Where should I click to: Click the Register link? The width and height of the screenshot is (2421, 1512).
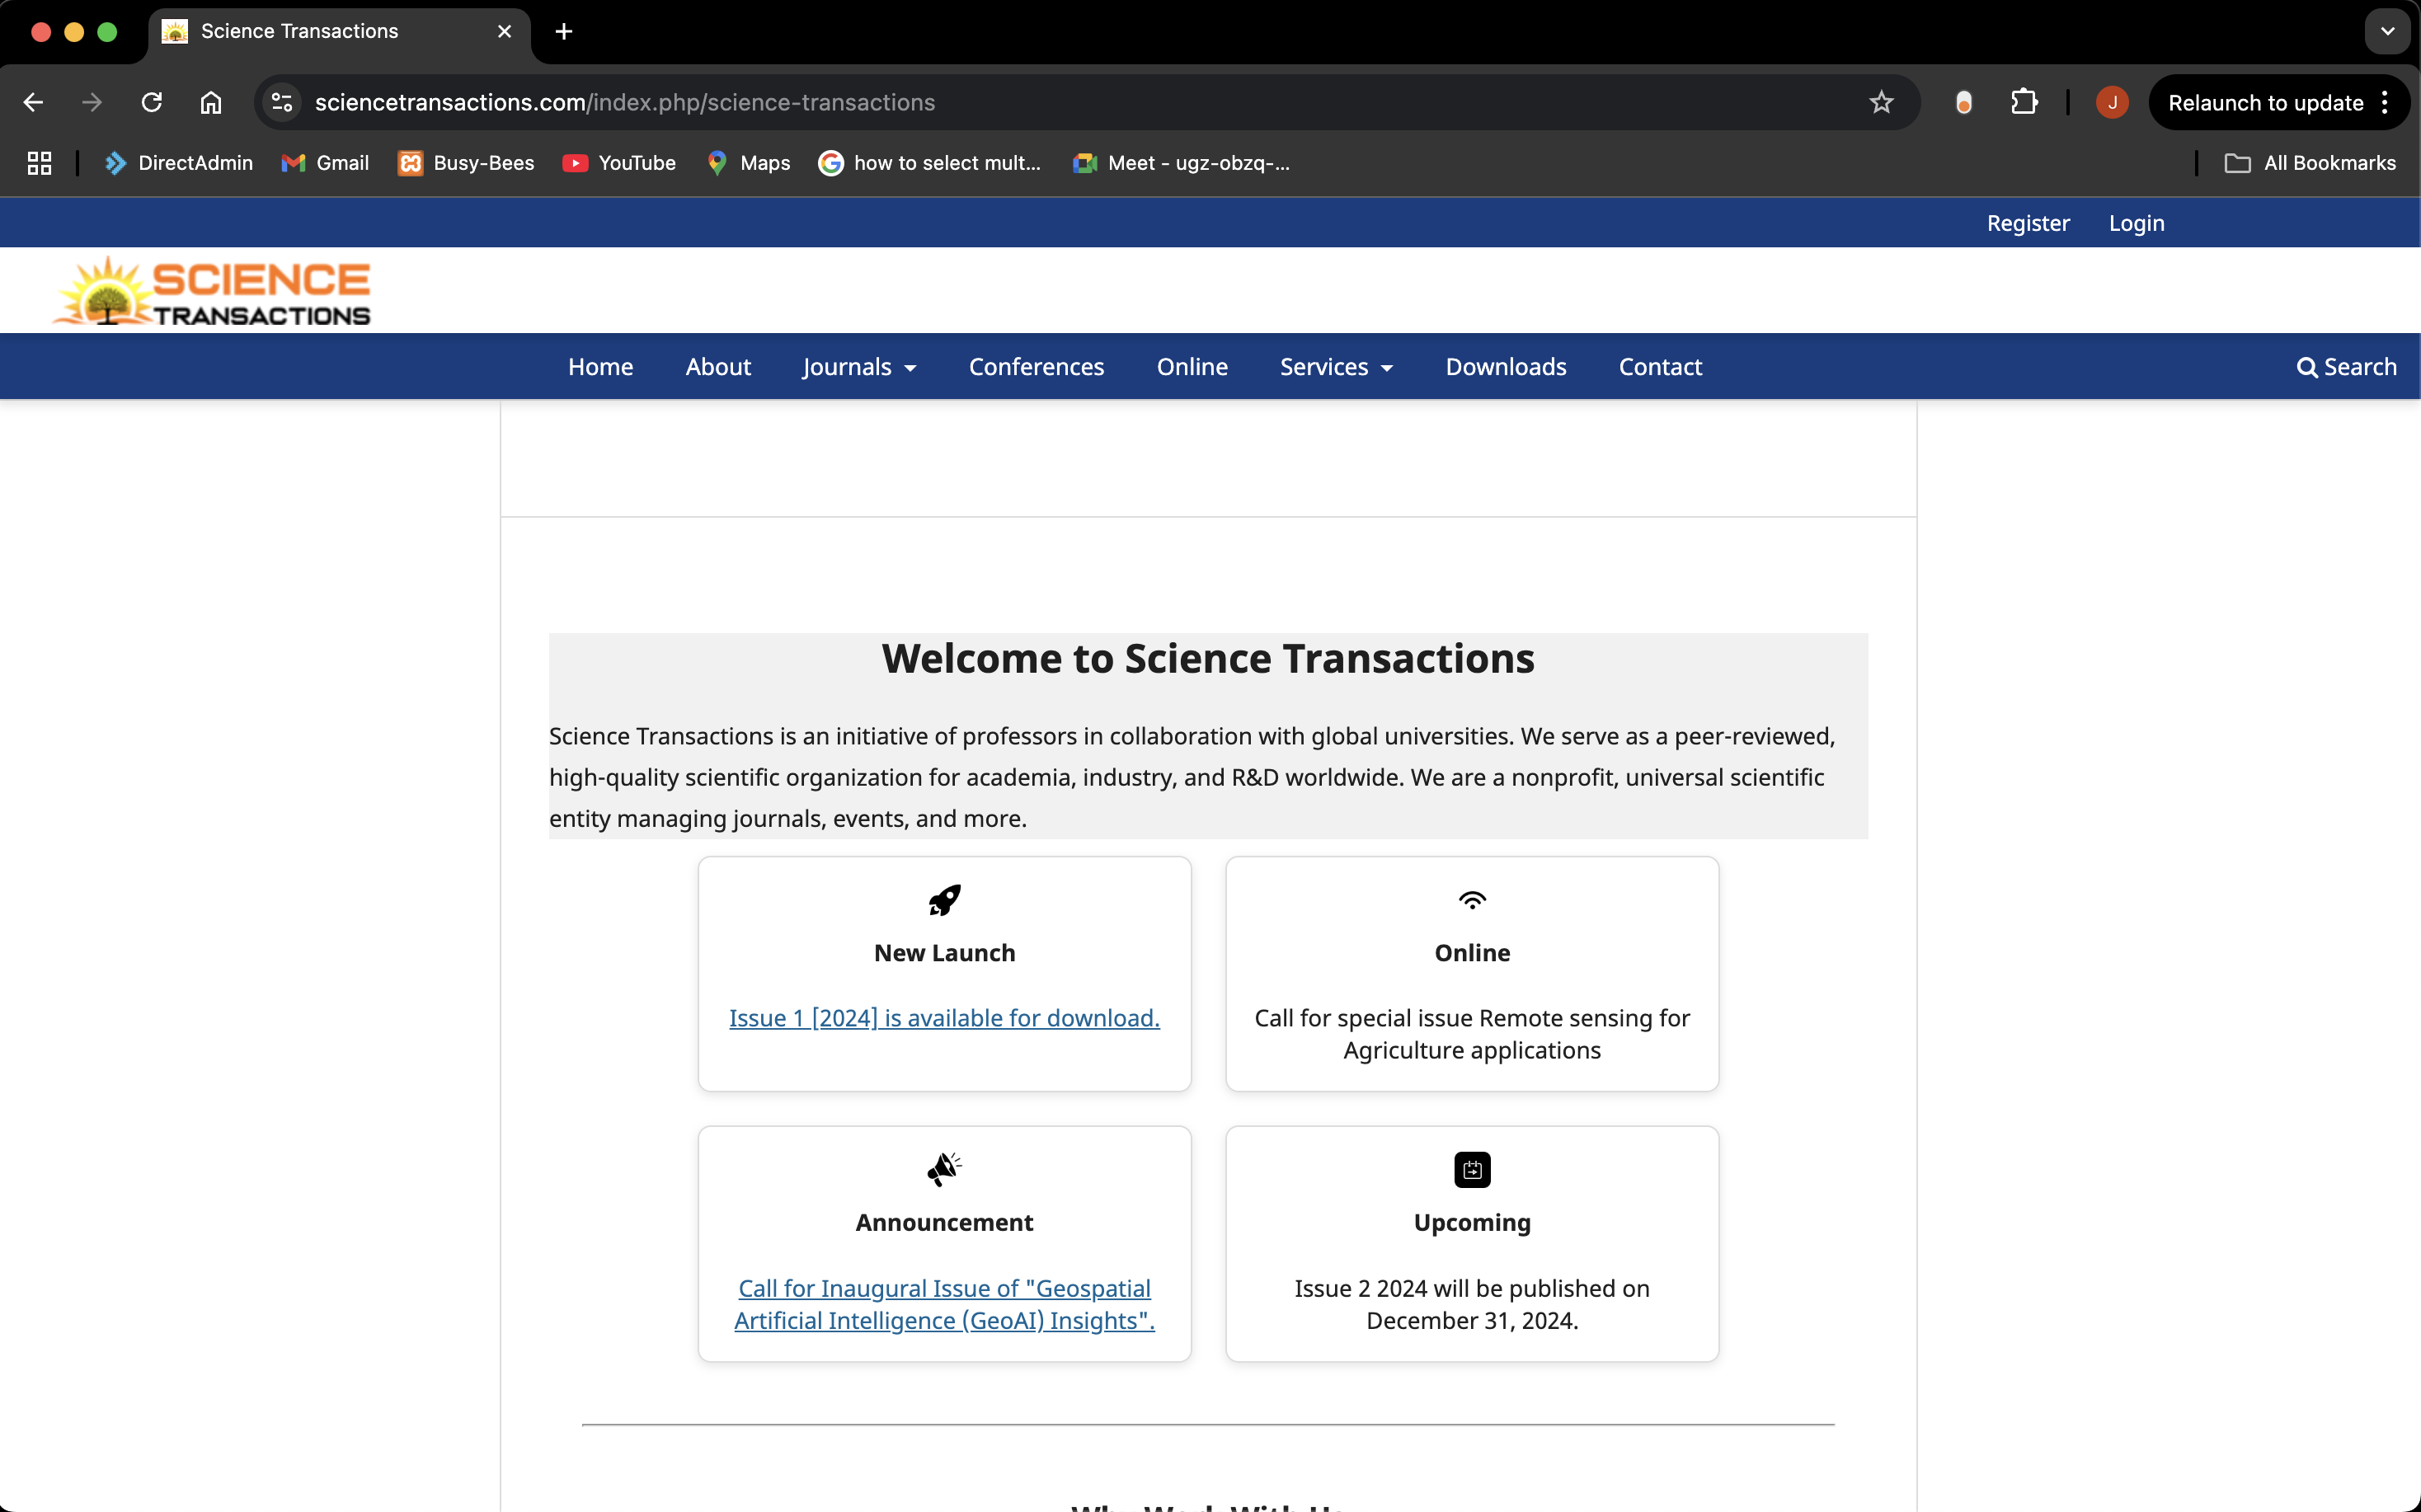(x=2028, y=223)
